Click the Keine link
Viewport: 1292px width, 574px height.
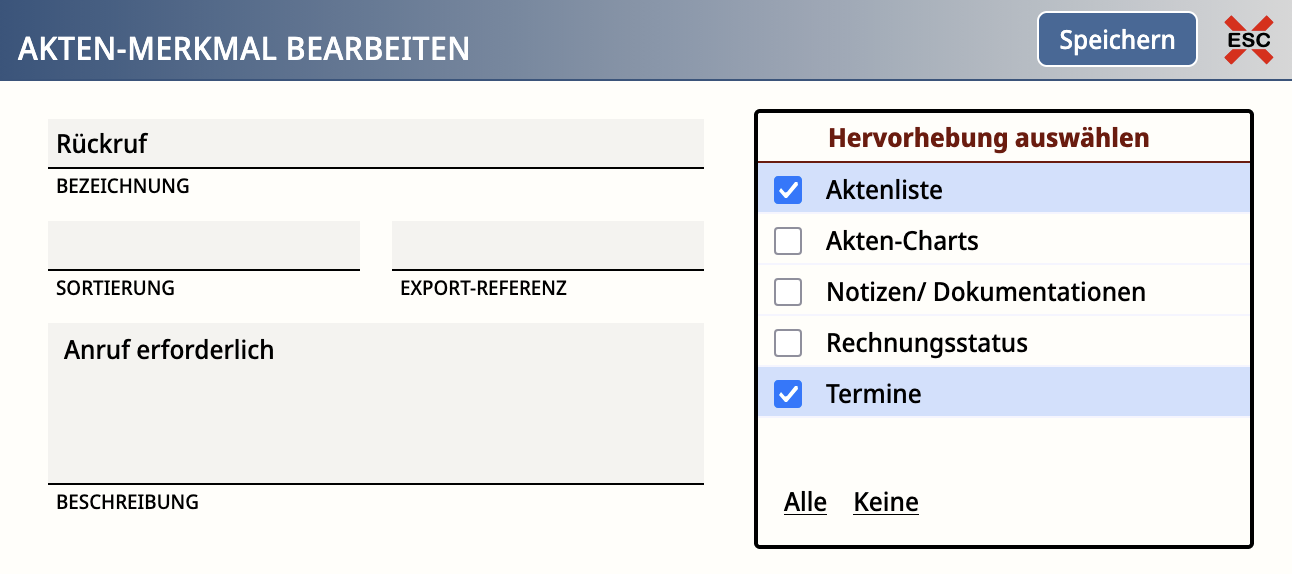pyautogui.click(x=885, y=502)
